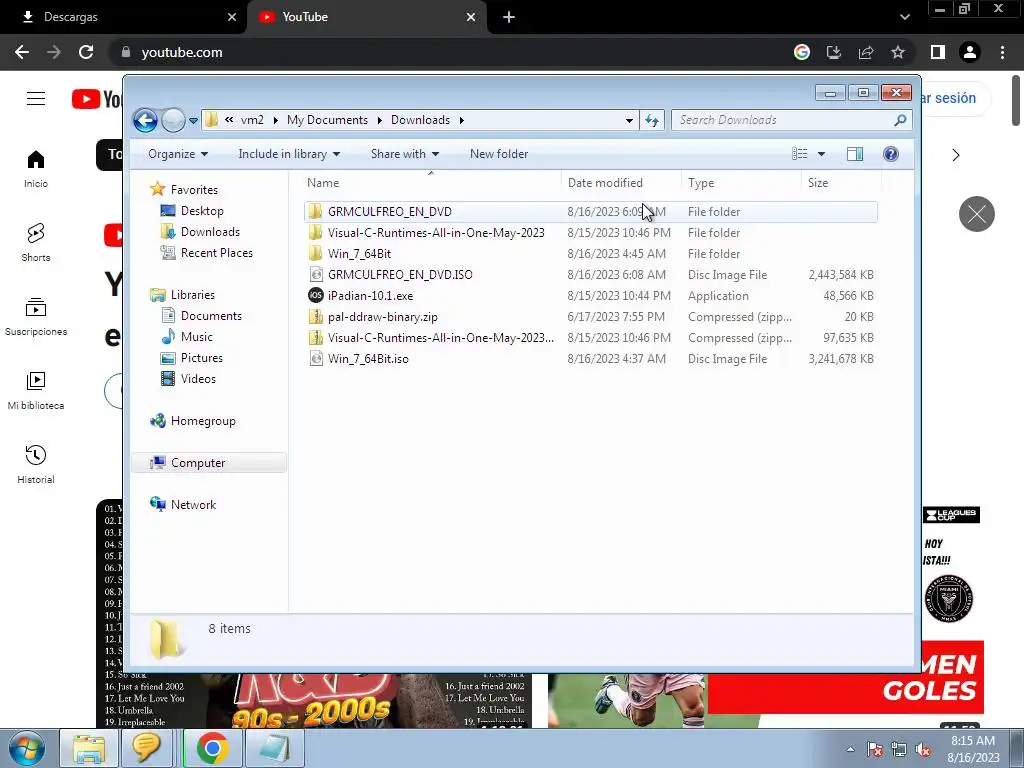This screenshot has height=768, width=1024.
Task: Click the Search Downloads field
Action: pos(791,120)
